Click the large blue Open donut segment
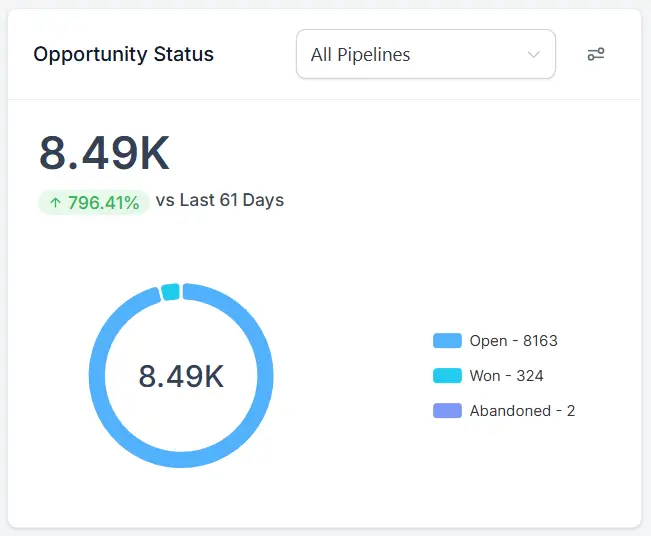Screen dimensions: 651x536 tap(181, 459)
